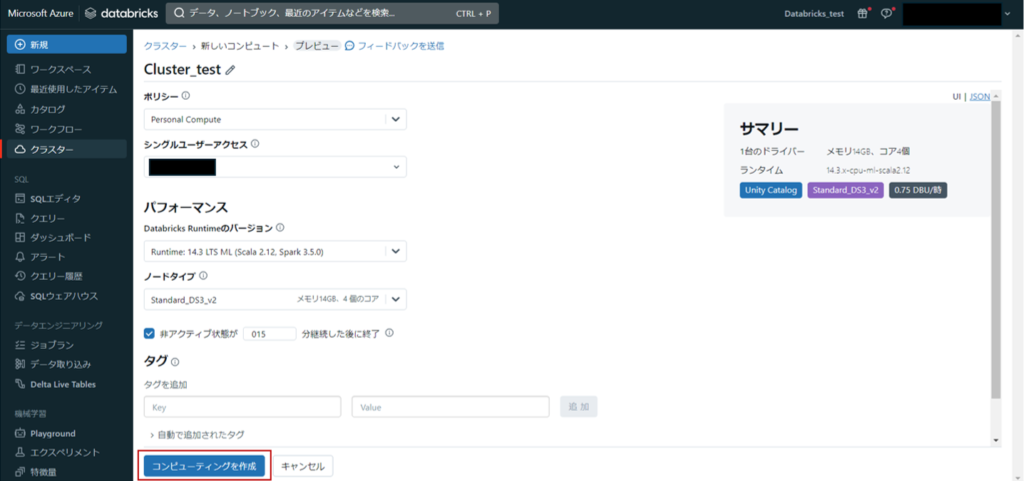
Task: Switch to JSON view link
Action: pyautogui.click(x=980, y=97)
